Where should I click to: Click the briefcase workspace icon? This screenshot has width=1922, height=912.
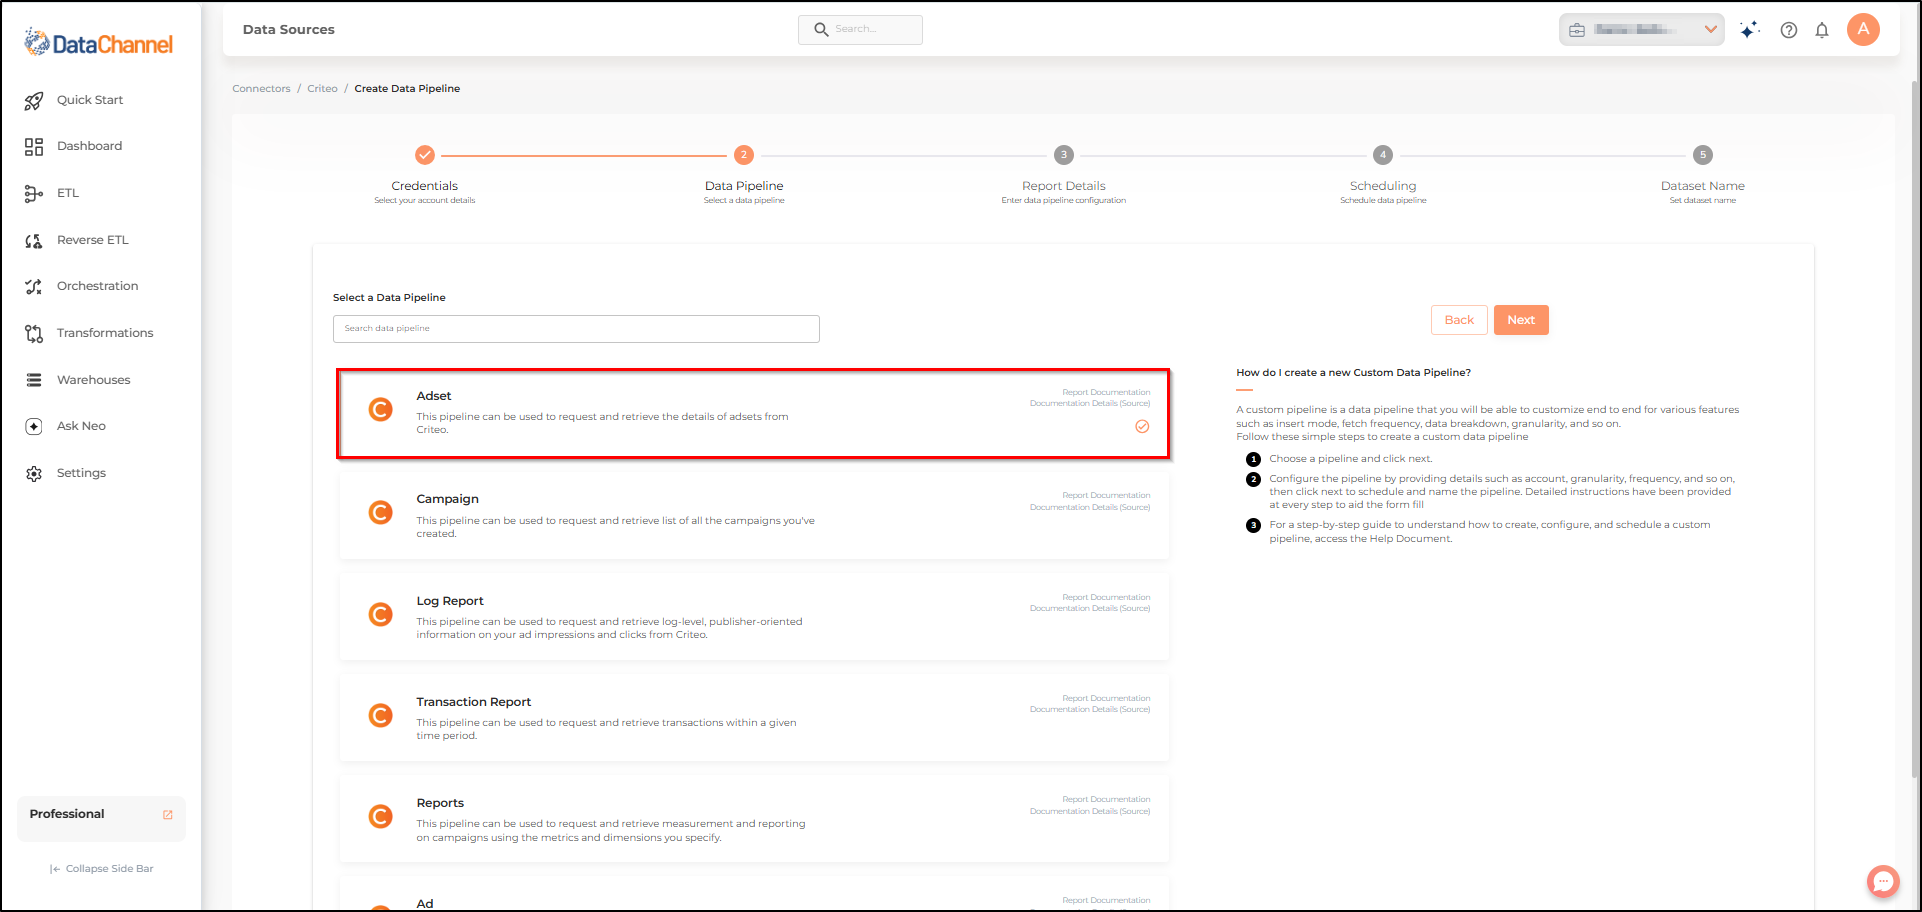tap(1577, 30)
